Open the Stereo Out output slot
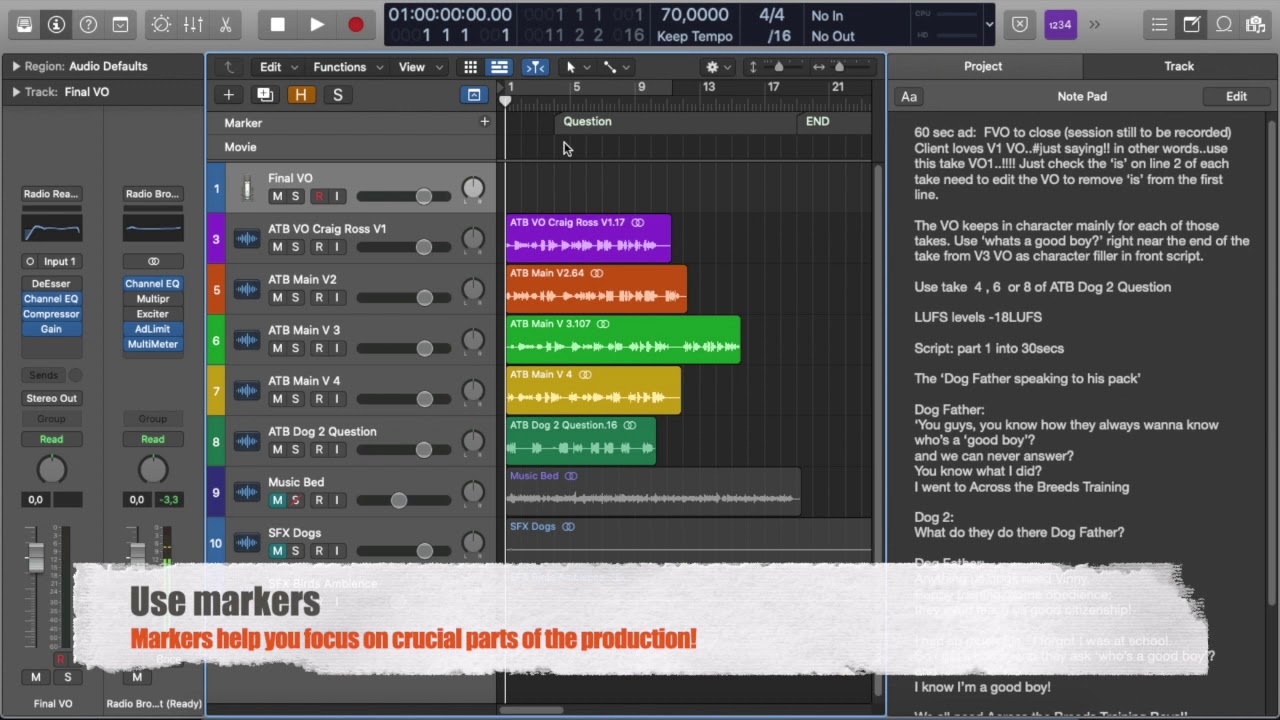This screenshot has height=720, width=1280. point(51,398)
